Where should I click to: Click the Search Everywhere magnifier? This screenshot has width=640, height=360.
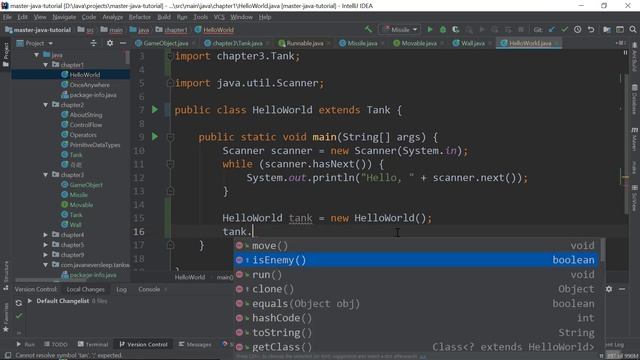[x=633, y=29]
